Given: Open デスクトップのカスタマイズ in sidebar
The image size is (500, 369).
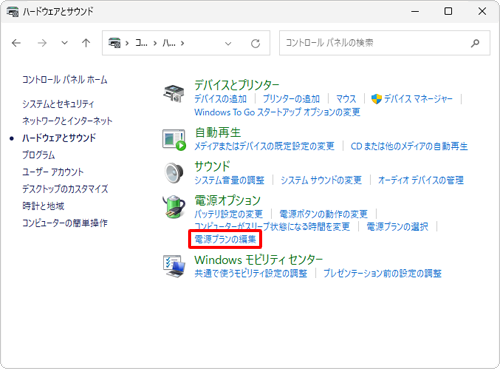Looking at the screenshot, I should tap(65, 189).
